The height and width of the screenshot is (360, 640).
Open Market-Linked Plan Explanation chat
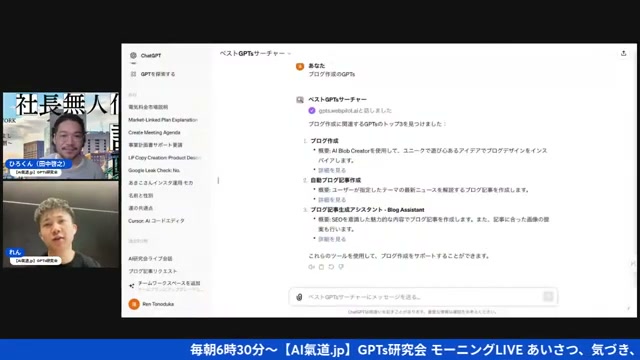pyautogui.click(x=163, y=120)
